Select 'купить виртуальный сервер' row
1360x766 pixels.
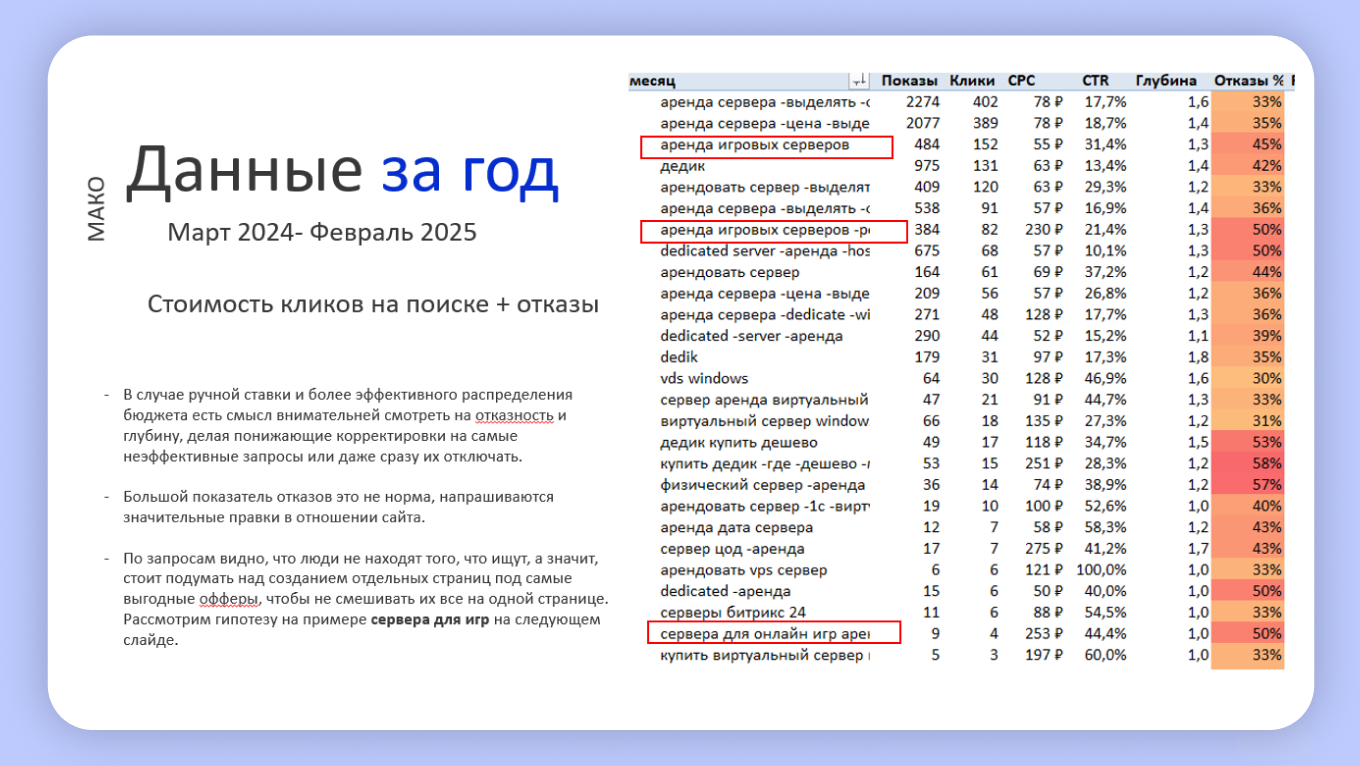tap(958, 655)
